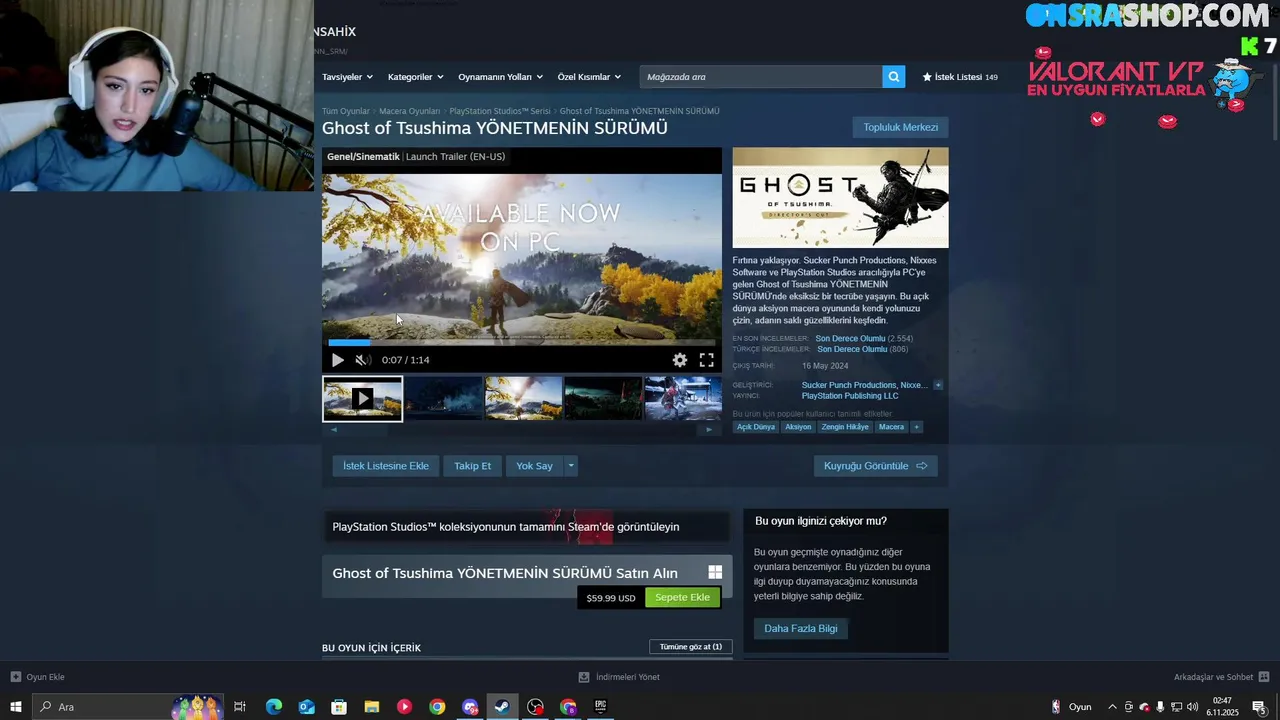
Task: Focus the Mağazada ara search field
Action: [761, 77]
